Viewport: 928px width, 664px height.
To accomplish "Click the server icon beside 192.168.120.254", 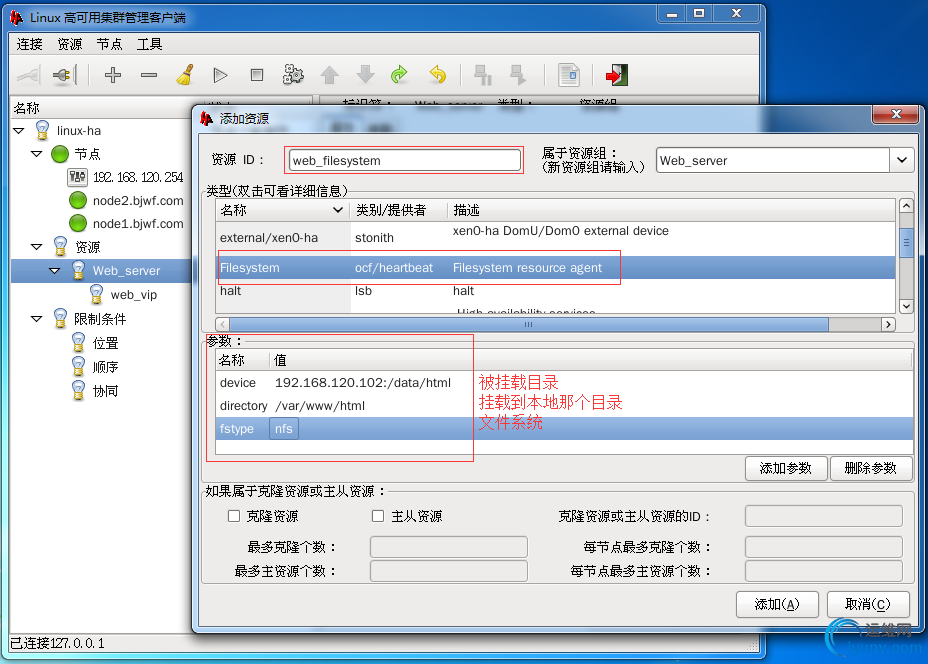I will (78, 177).
